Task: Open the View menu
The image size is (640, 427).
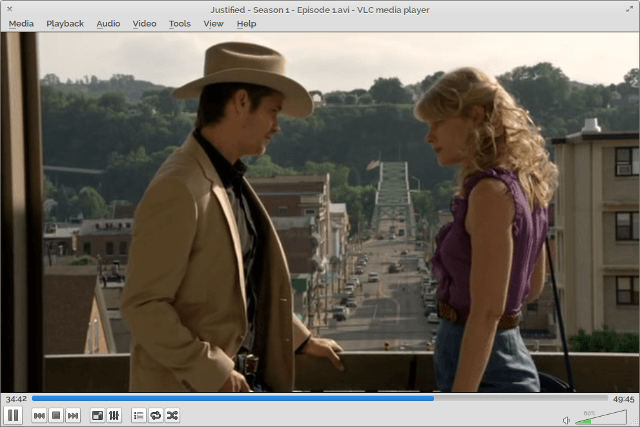Action: pyautogui.click(x=213, y=24)
